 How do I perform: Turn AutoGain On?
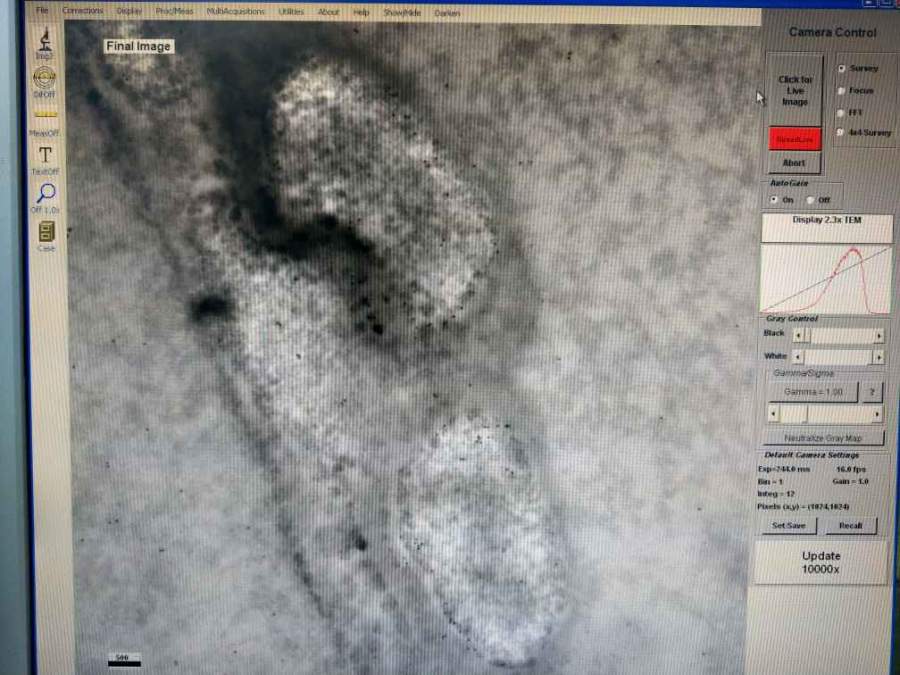pyautogui.click(x=774, y=200)
